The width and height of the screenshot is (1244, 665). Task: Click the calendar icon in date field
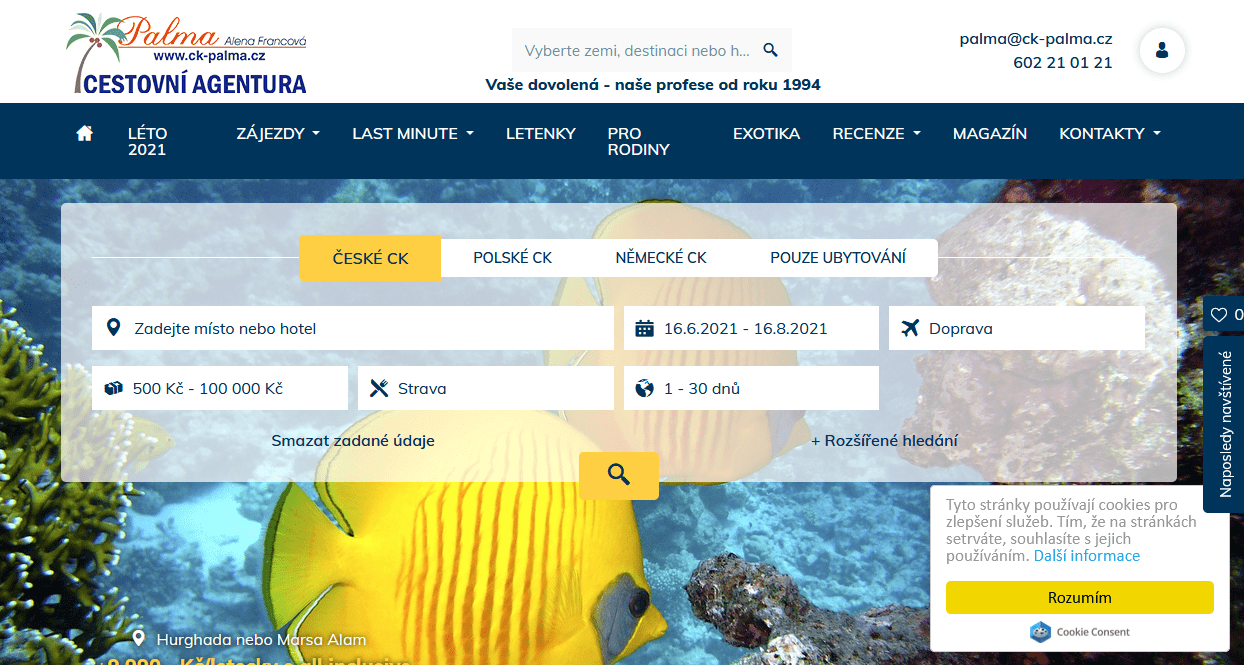point(645,328)
